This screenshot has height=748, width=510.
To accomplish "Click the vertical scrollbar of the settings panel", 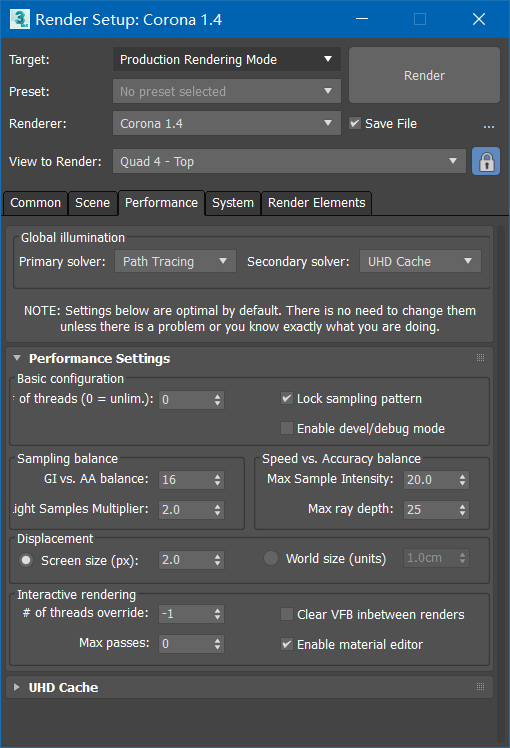I will pyautogui.click(x=500, y=482).
